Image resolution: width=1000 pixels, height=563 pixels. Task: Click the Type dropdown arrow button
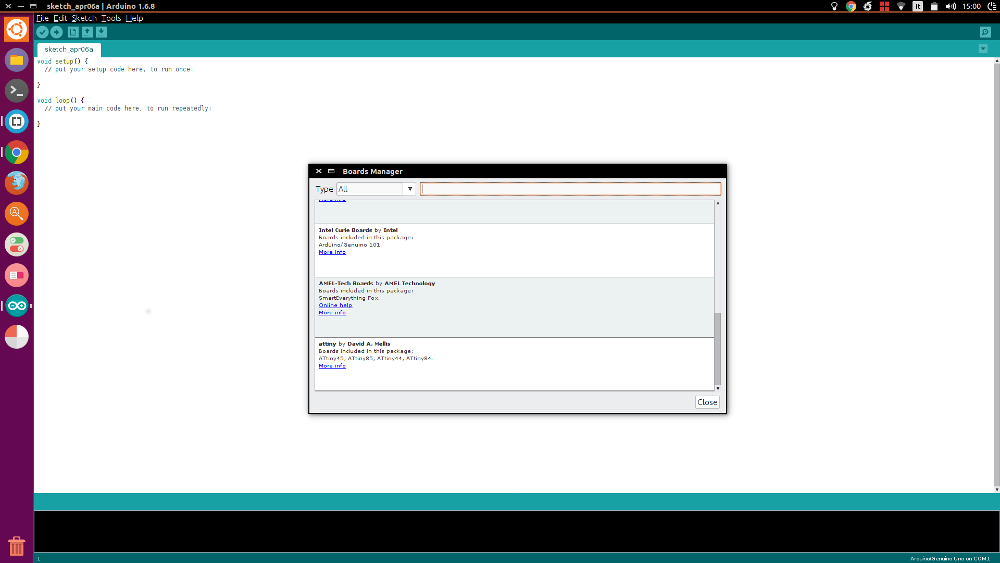point(409,189)
